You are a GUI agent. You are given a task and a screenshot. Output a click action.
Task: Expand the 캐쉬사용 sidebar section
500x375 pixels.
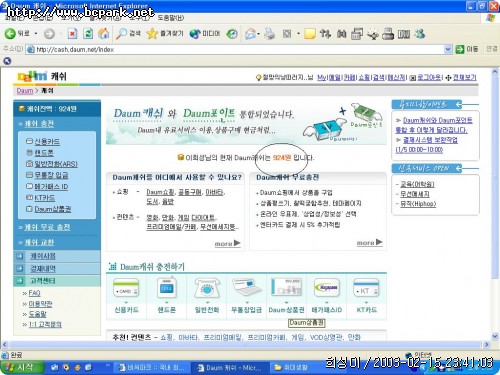point(43,256)
